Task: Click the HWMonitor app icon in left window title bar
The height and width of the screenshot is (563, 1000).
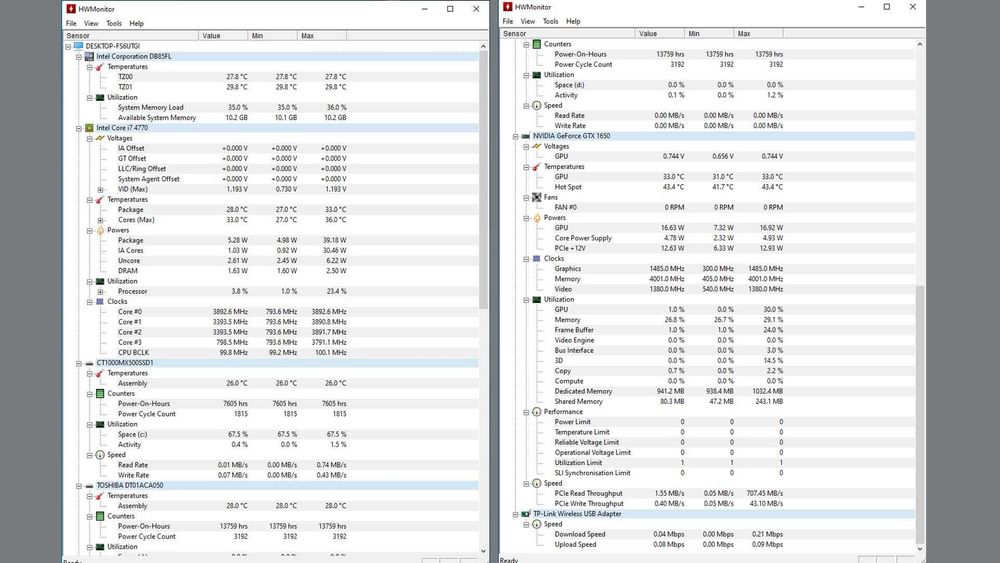Action: (71, 9)
